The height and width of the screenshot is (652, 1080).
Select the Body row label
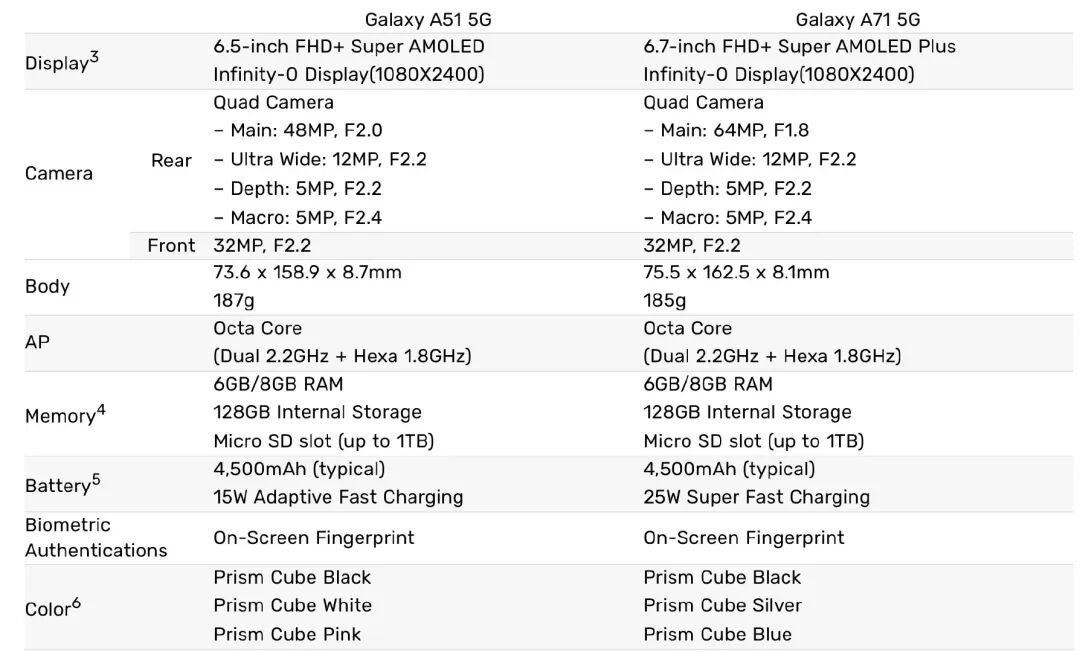click(47, 286)
